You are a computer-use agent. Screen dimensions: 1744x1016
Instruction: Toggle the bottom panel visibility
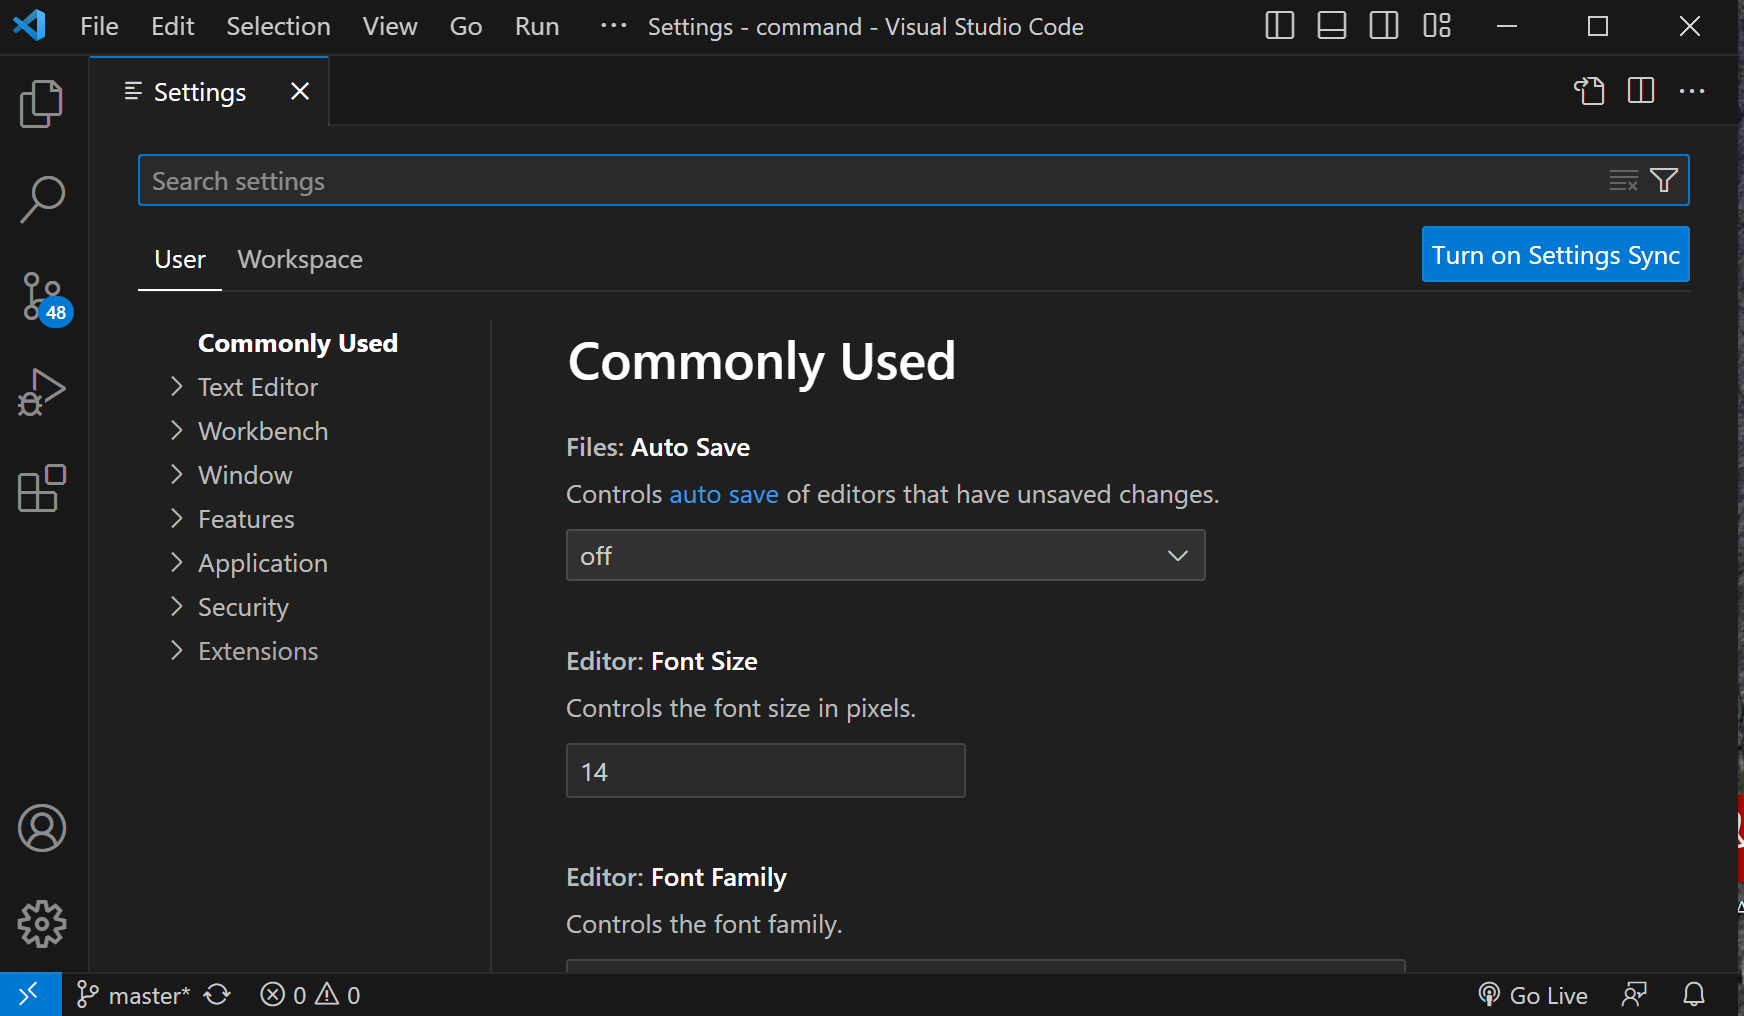1332,26
